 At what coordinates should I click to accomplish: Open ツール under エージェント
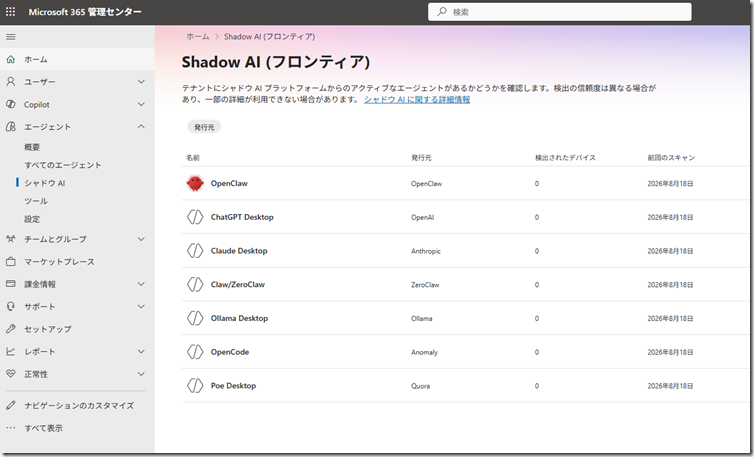point(36,201)
